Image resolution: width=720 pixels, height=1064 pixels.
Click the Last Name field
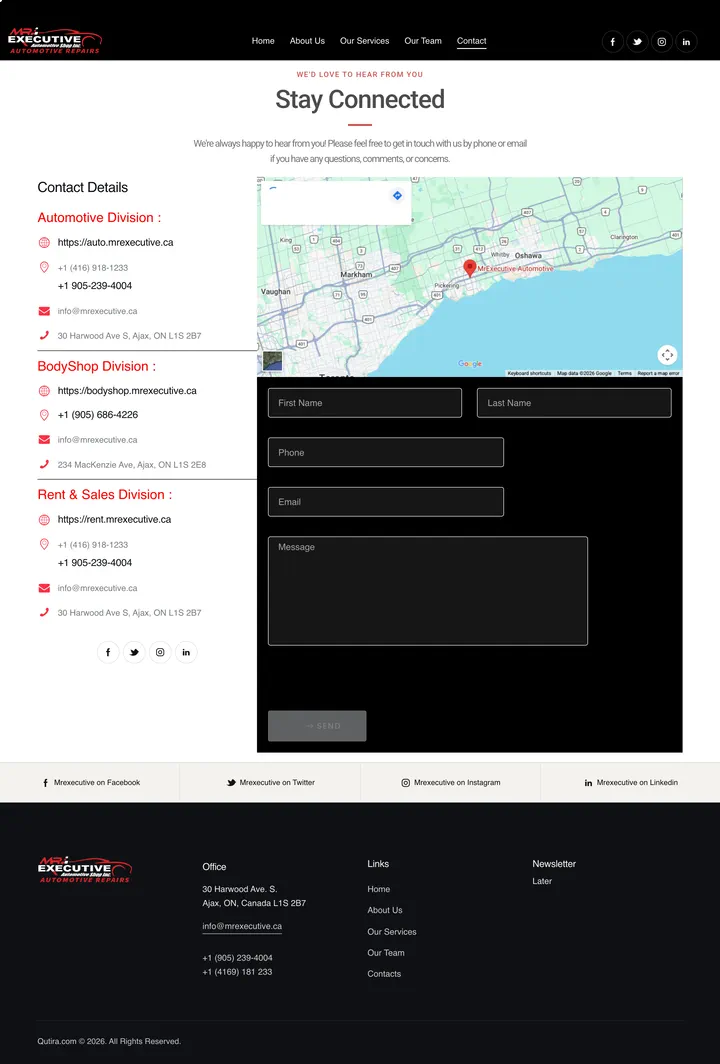pos(574,403)
